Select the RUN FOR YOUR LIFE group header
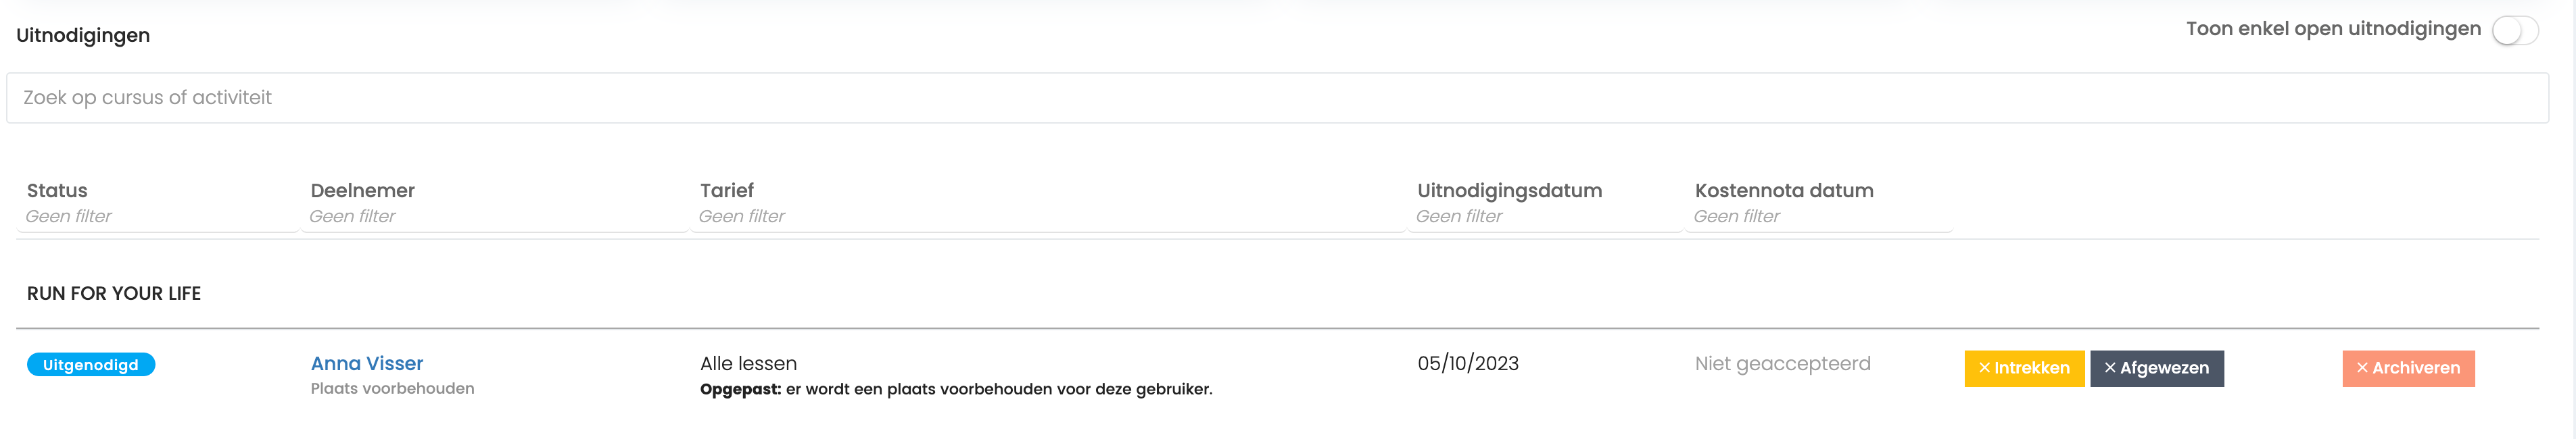Screen dimensions: 2576x439 (114, 293)
